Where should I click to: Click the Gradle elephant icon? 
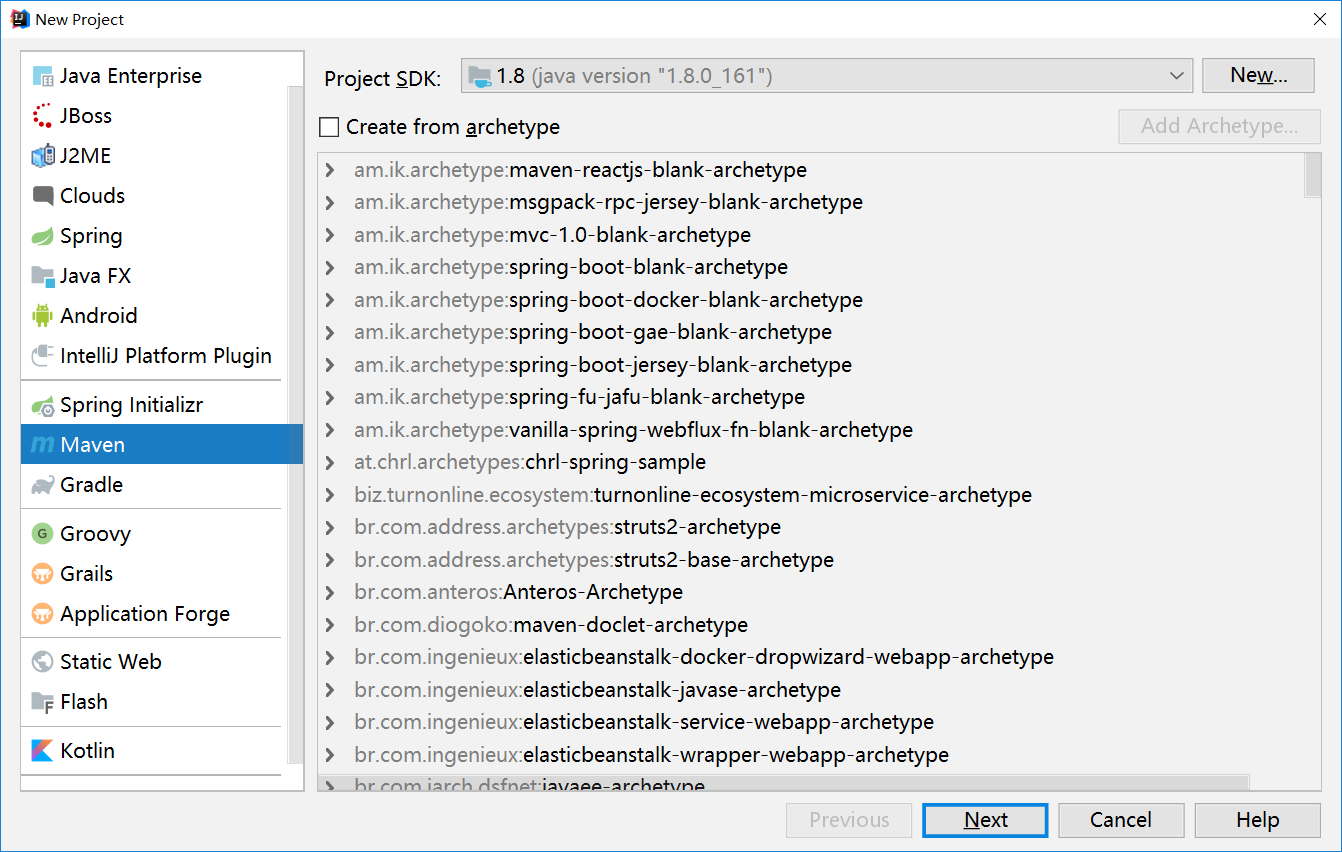[43, 485]
